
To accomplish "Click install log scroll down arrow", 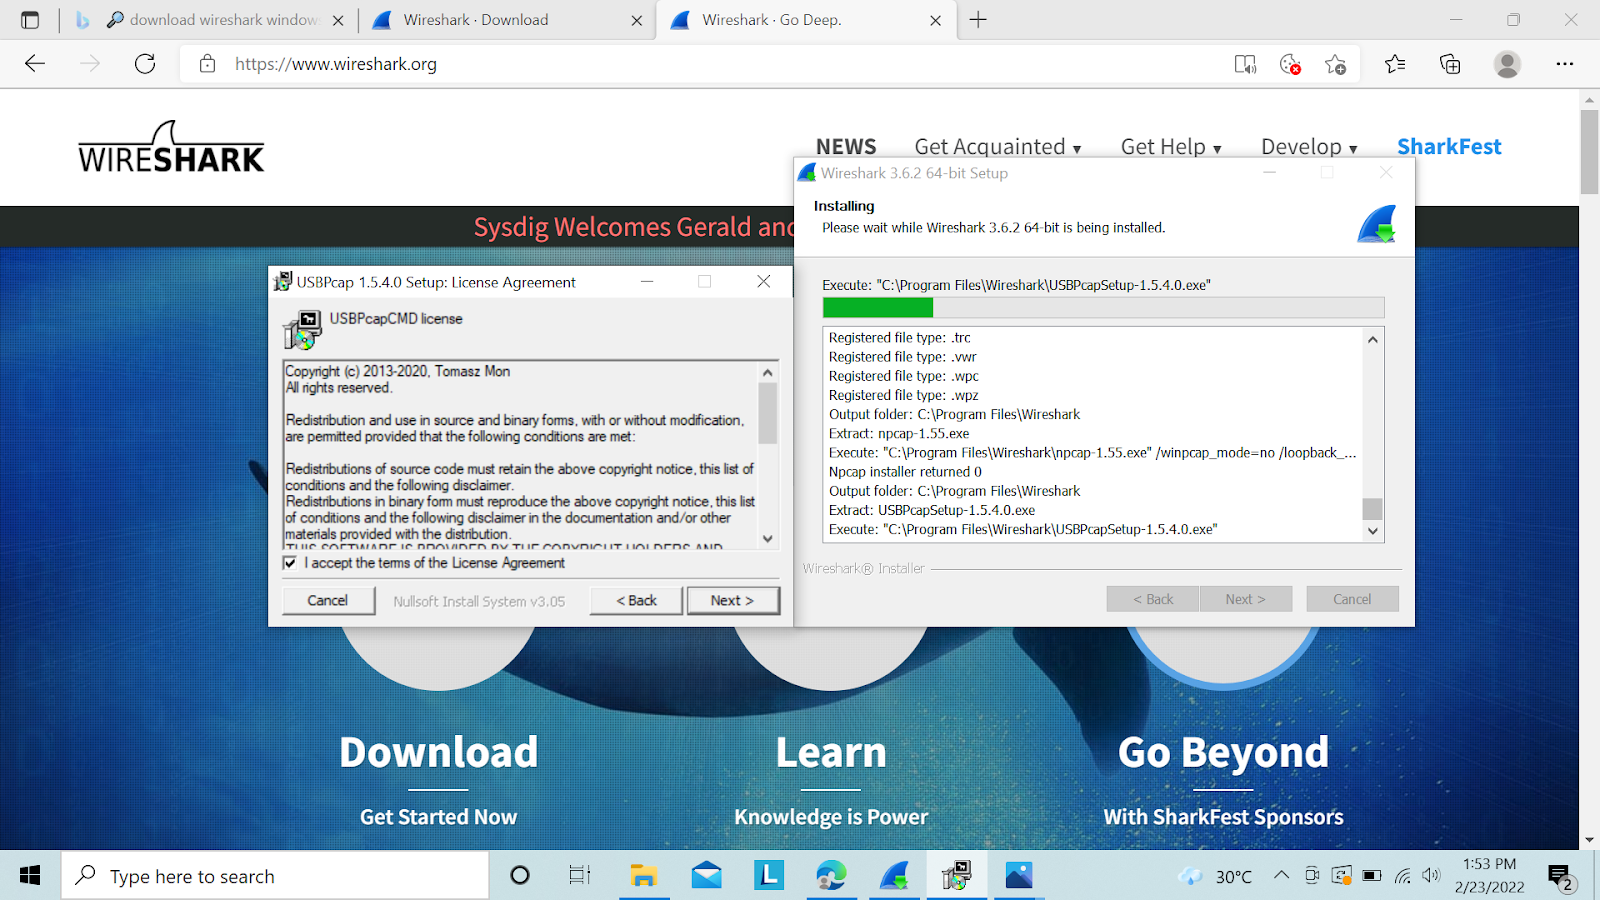I will pyautogui.click(x=1373, y=531).
